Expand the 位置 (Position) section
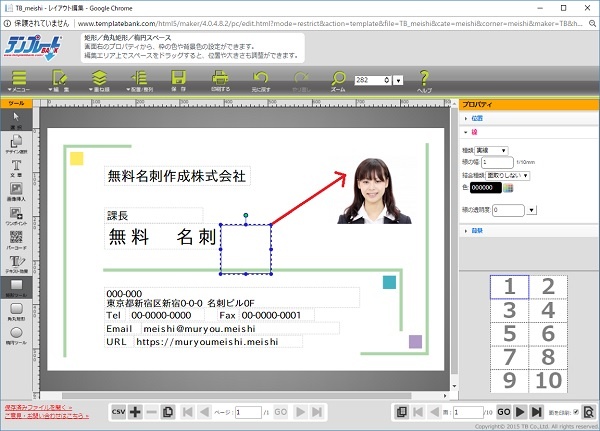The width and height of the screenshot is (600, 431). (x=477, y=118)
